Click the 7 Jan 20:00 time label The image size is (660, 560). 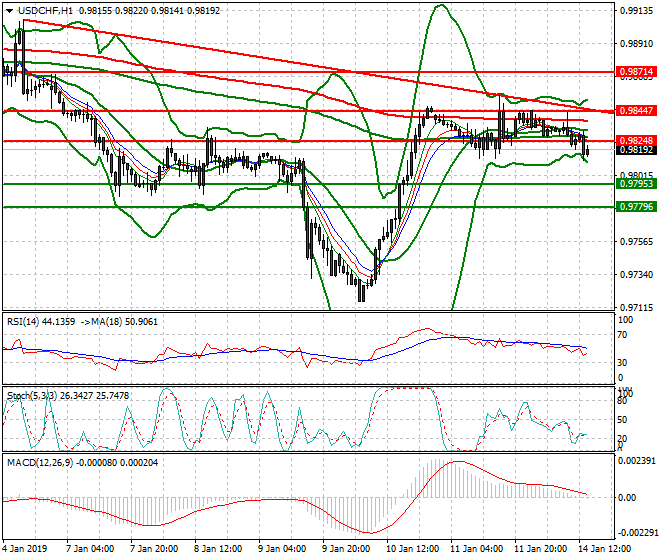coord(154,549)
